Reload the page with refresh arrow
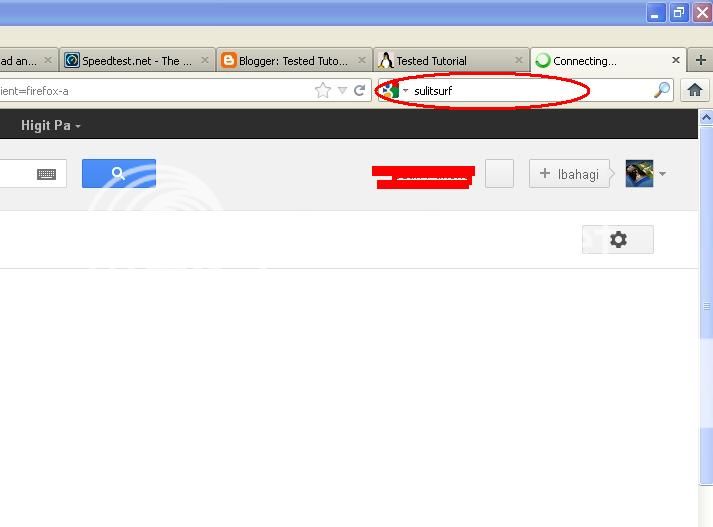Screen dimensions: 713x527 pyautogui.click(x=360, y=90)
